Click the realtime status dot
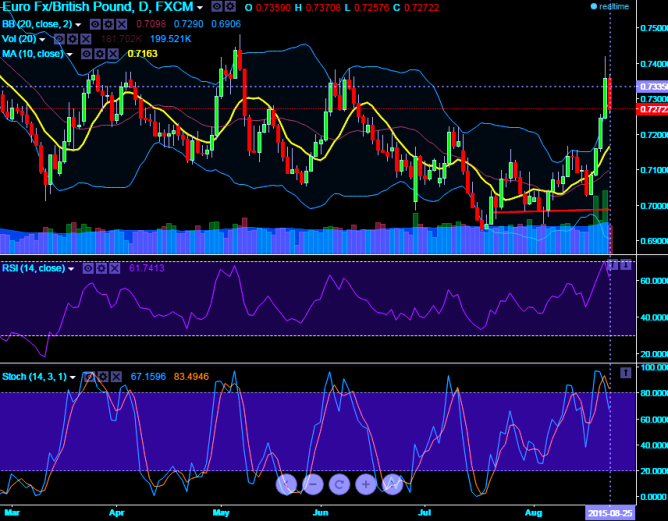Viewport: 668px width, 521px height. 593,6
